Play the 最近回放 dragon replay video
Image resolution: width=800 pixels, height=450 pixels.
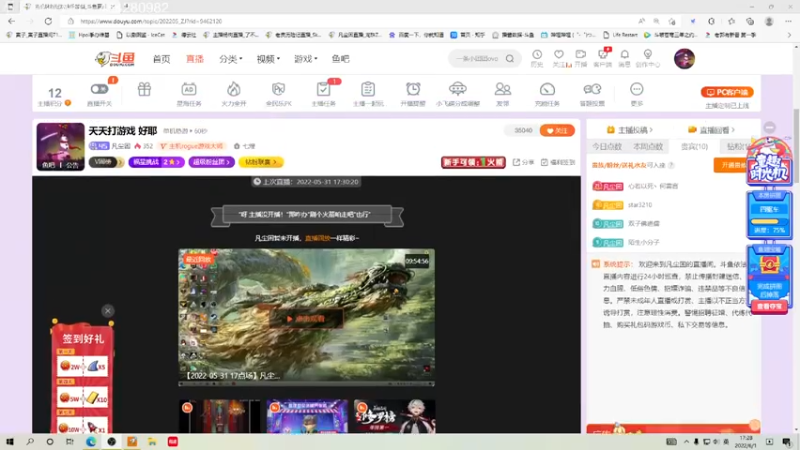tap(306, 318)
